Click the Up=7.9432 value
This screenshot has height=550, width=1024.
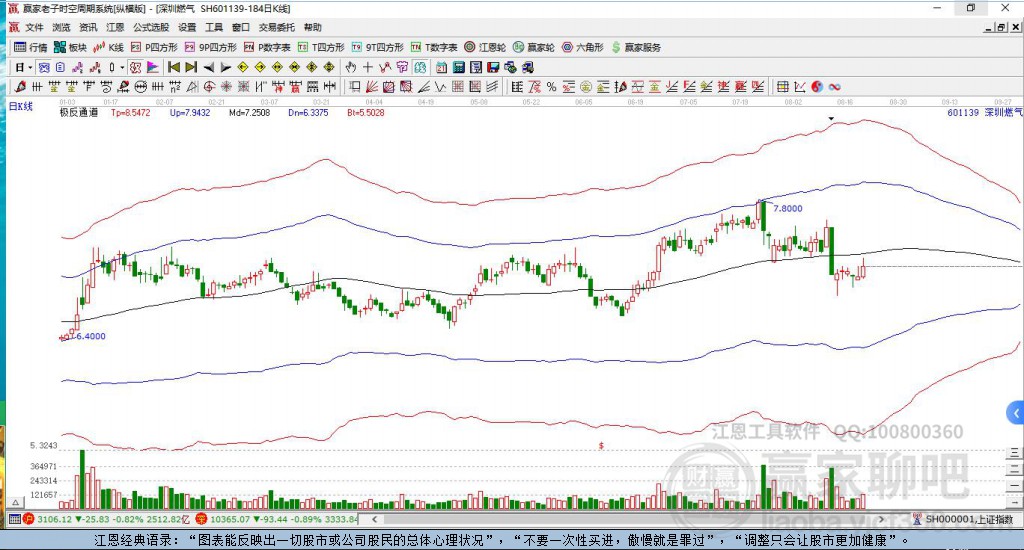pos(190,112)
